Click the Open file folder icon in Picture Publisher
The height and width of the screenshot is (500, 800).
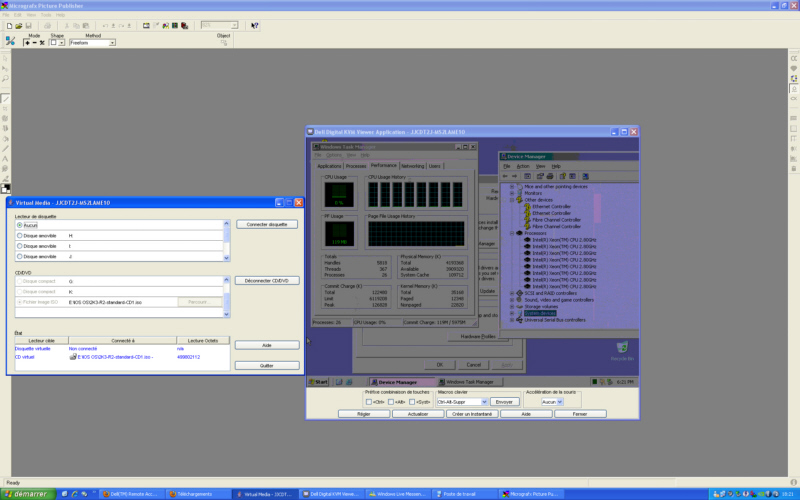click(x=18, y=26)
